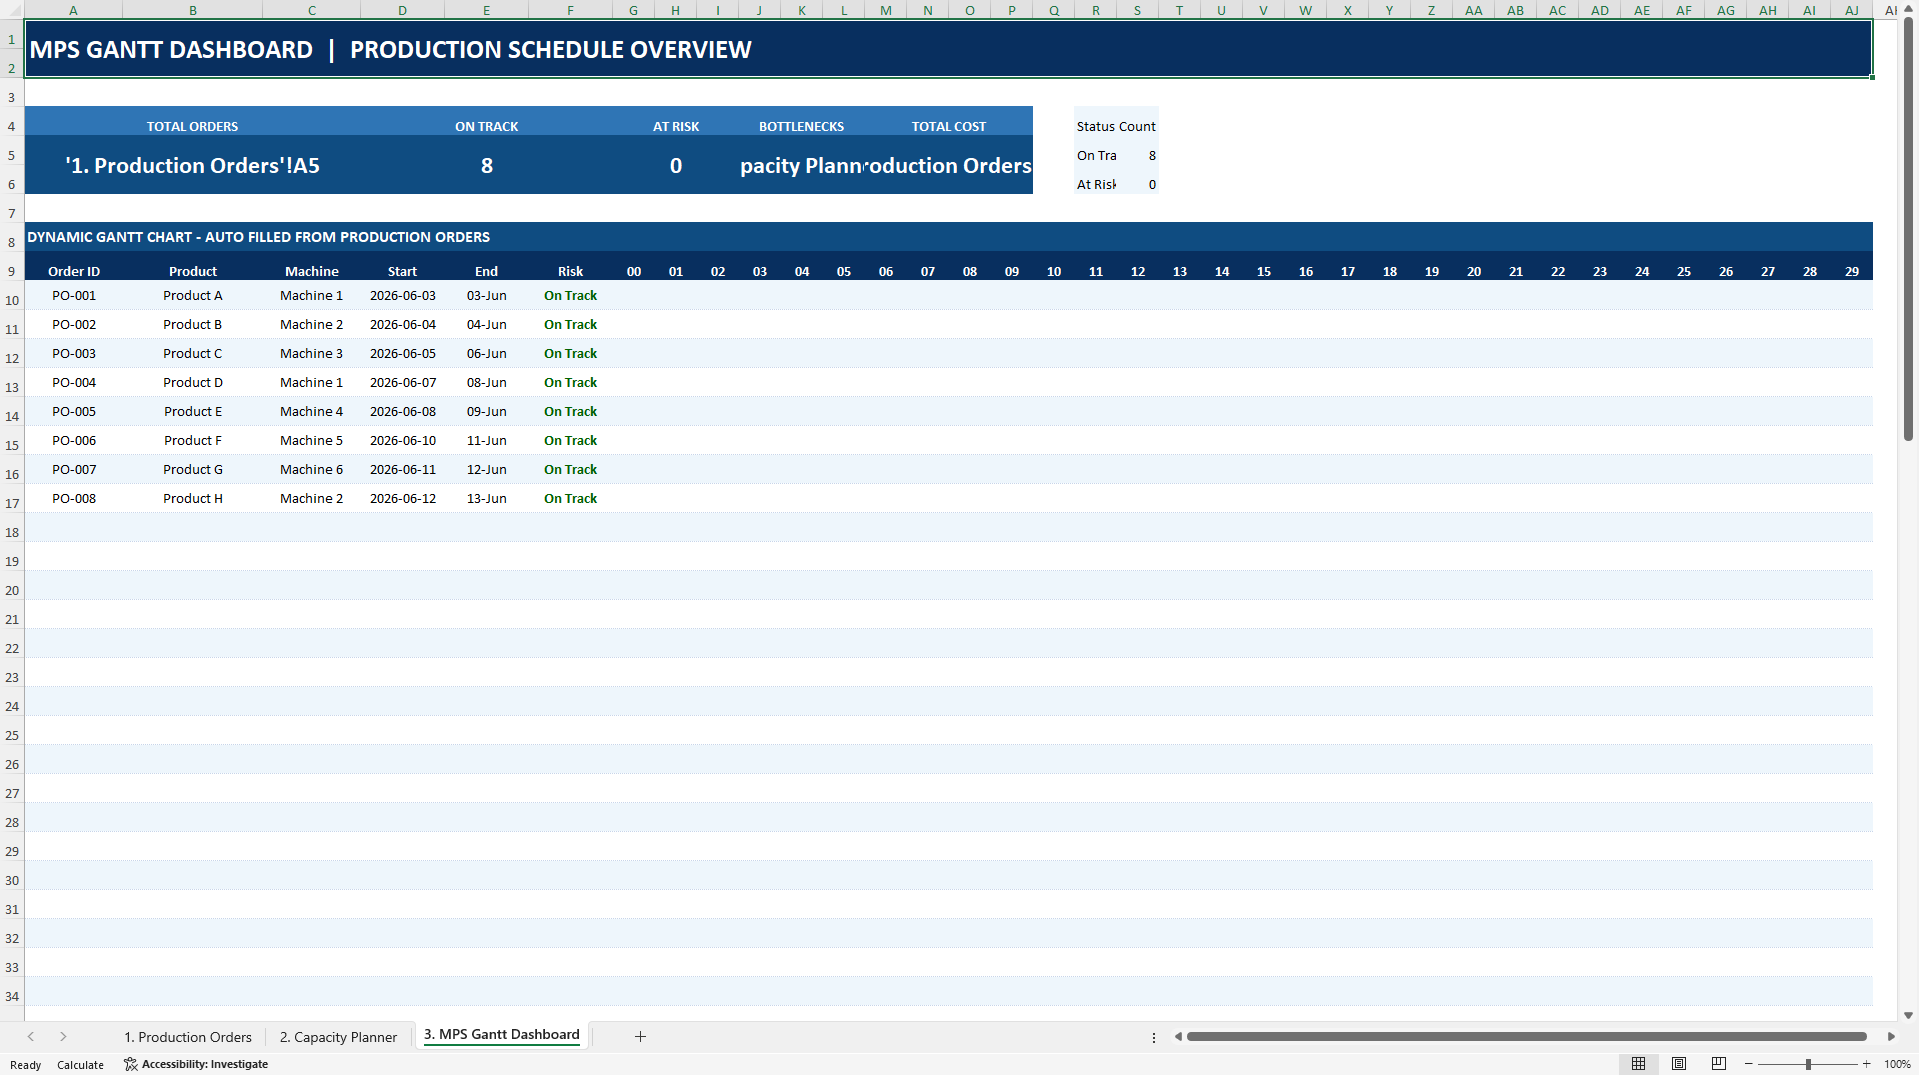The width and height of the screenshot is (1919, 1075).
Task: Select end date 13-Jun
Action: [x=486, y=498]
